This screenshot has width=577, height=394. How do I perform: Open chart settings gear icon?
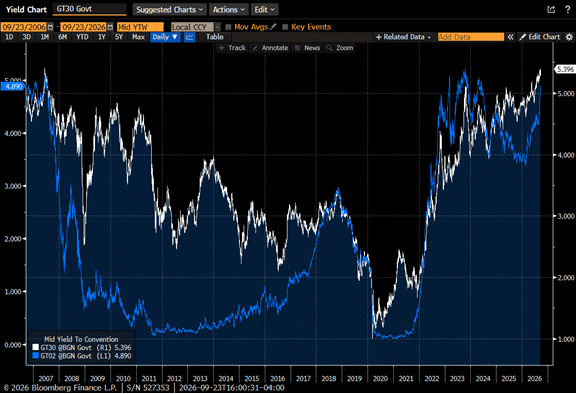569,37
